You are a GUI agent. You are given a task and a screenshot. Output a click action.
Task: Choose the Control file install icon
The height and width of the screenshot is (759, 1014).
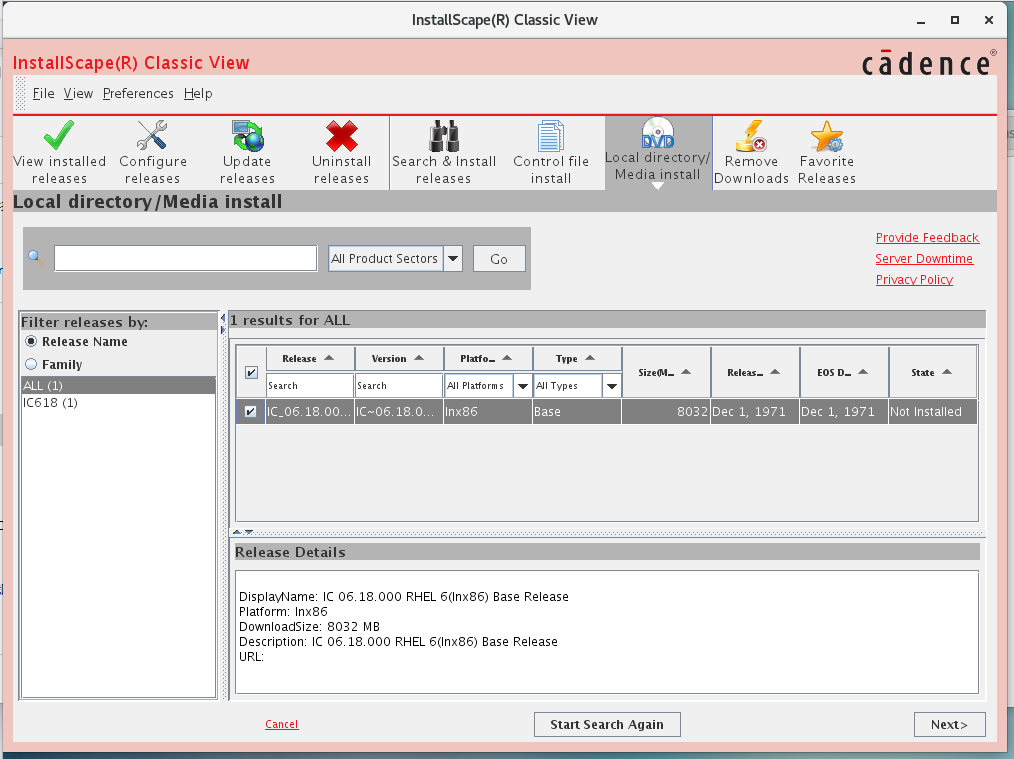tap(551, 136)
